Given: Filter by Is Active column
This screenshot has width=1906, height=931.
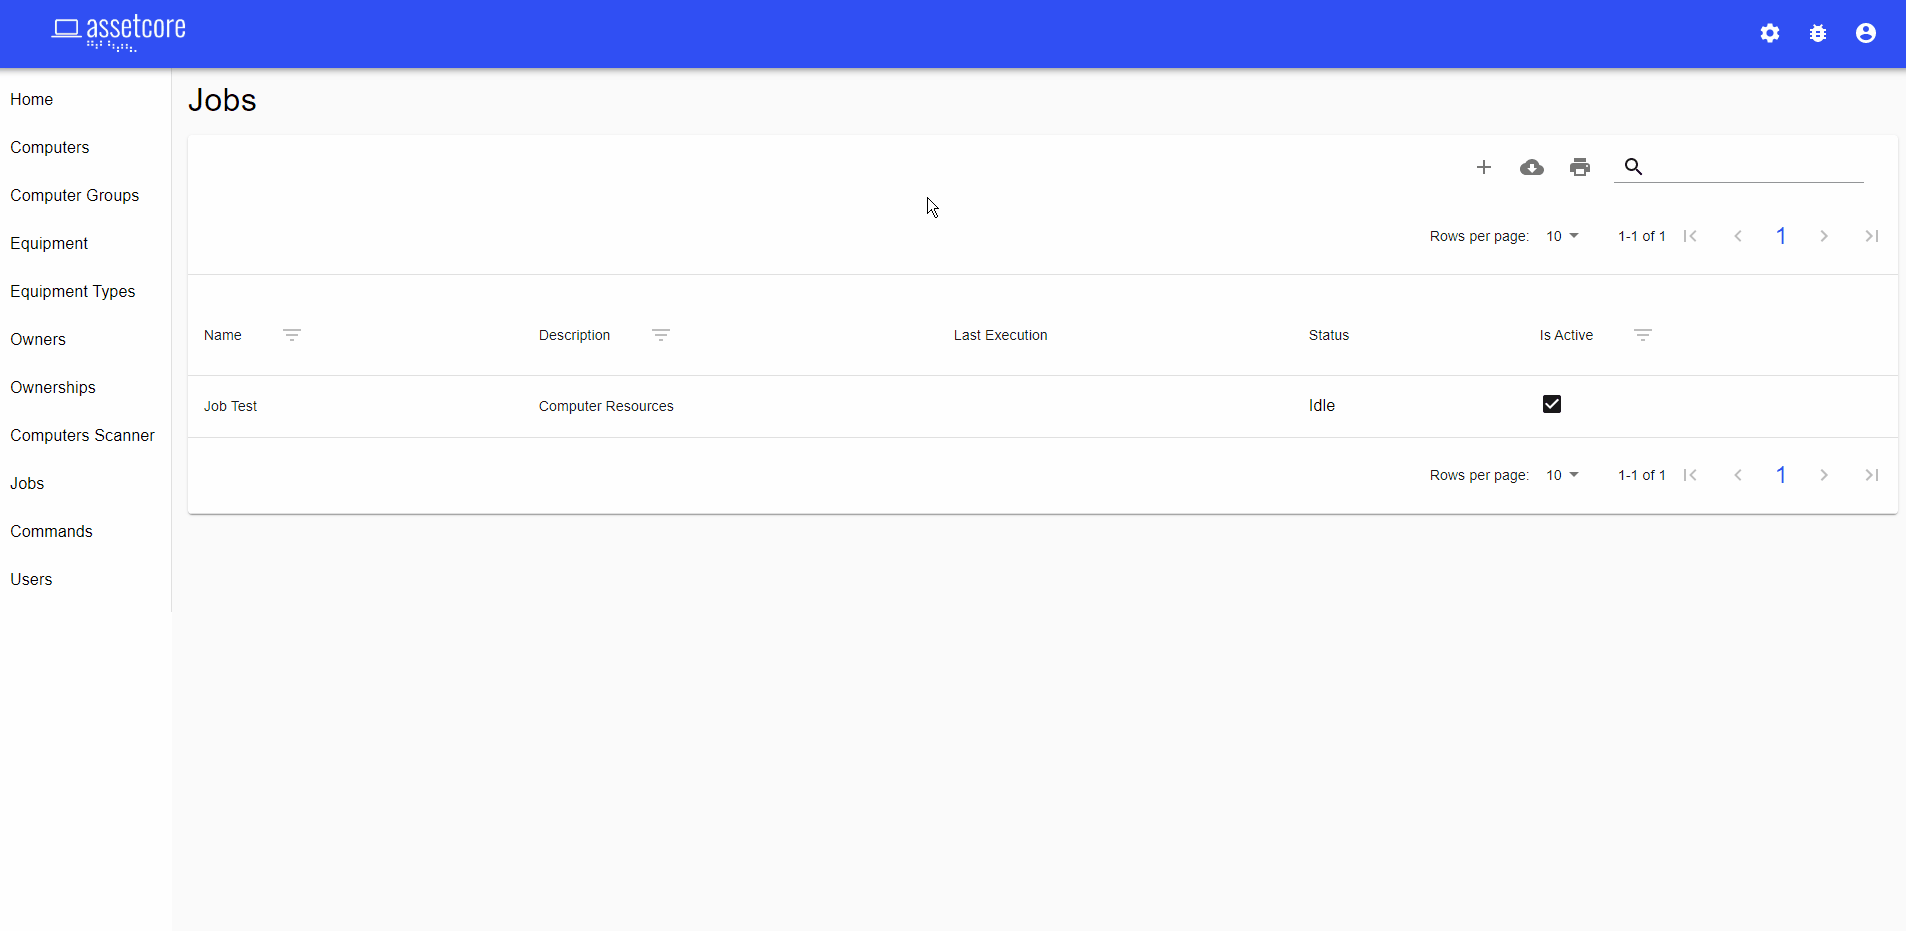Looking at the screenshot, I should [1643, 335].
